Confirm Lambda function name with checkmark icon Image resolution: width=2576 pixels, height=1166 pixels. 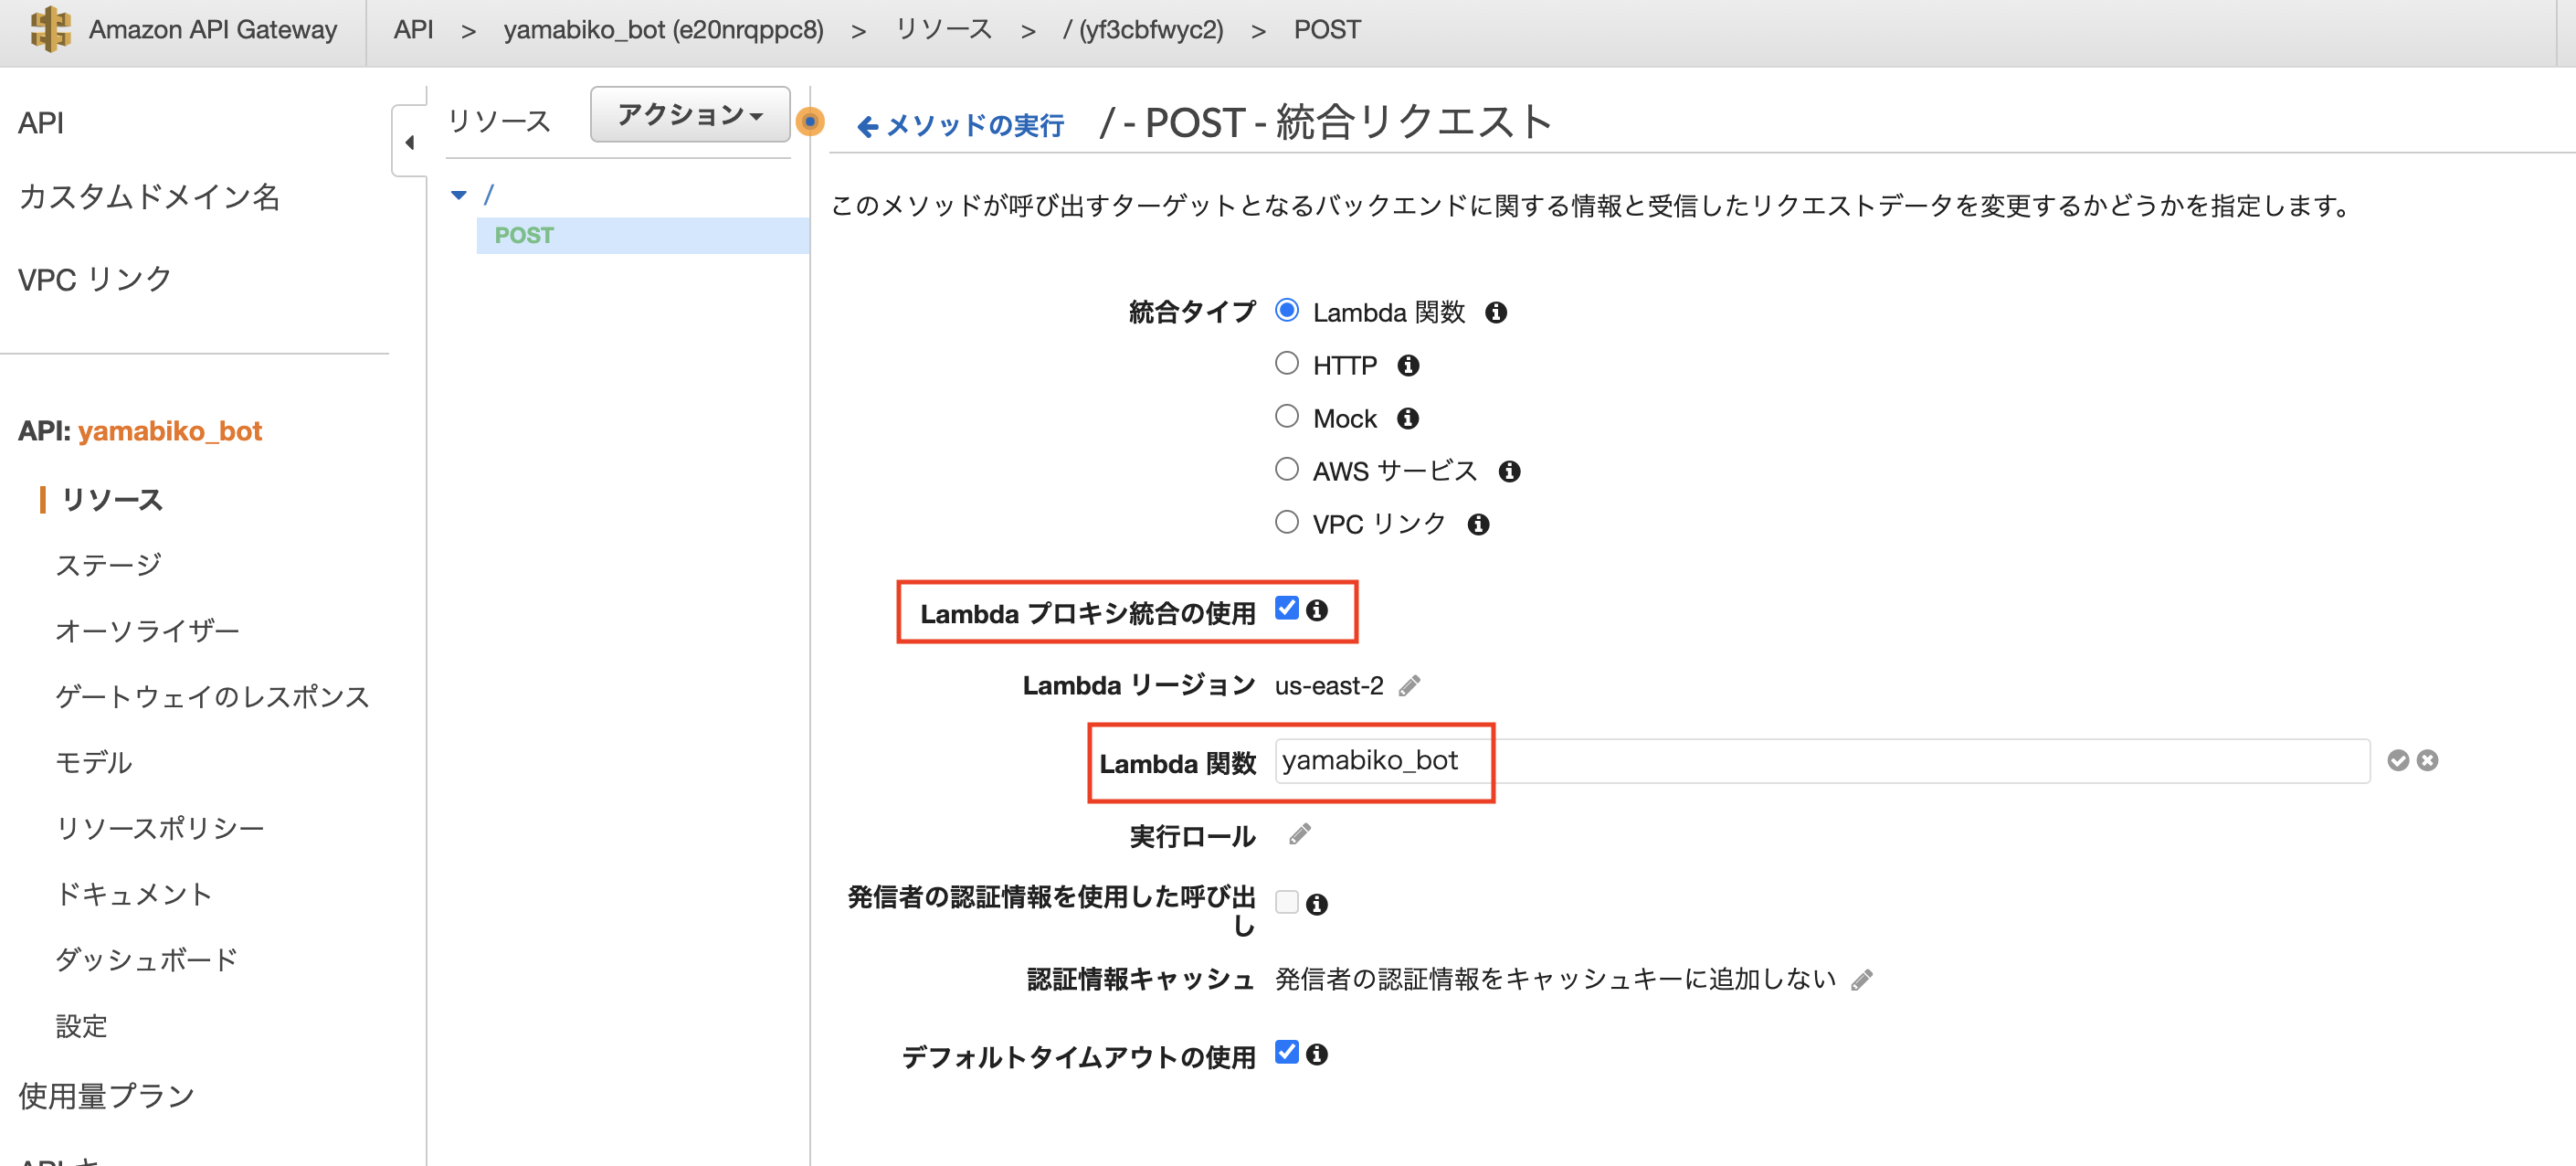pyautogui.click(x=2398, y=761)
